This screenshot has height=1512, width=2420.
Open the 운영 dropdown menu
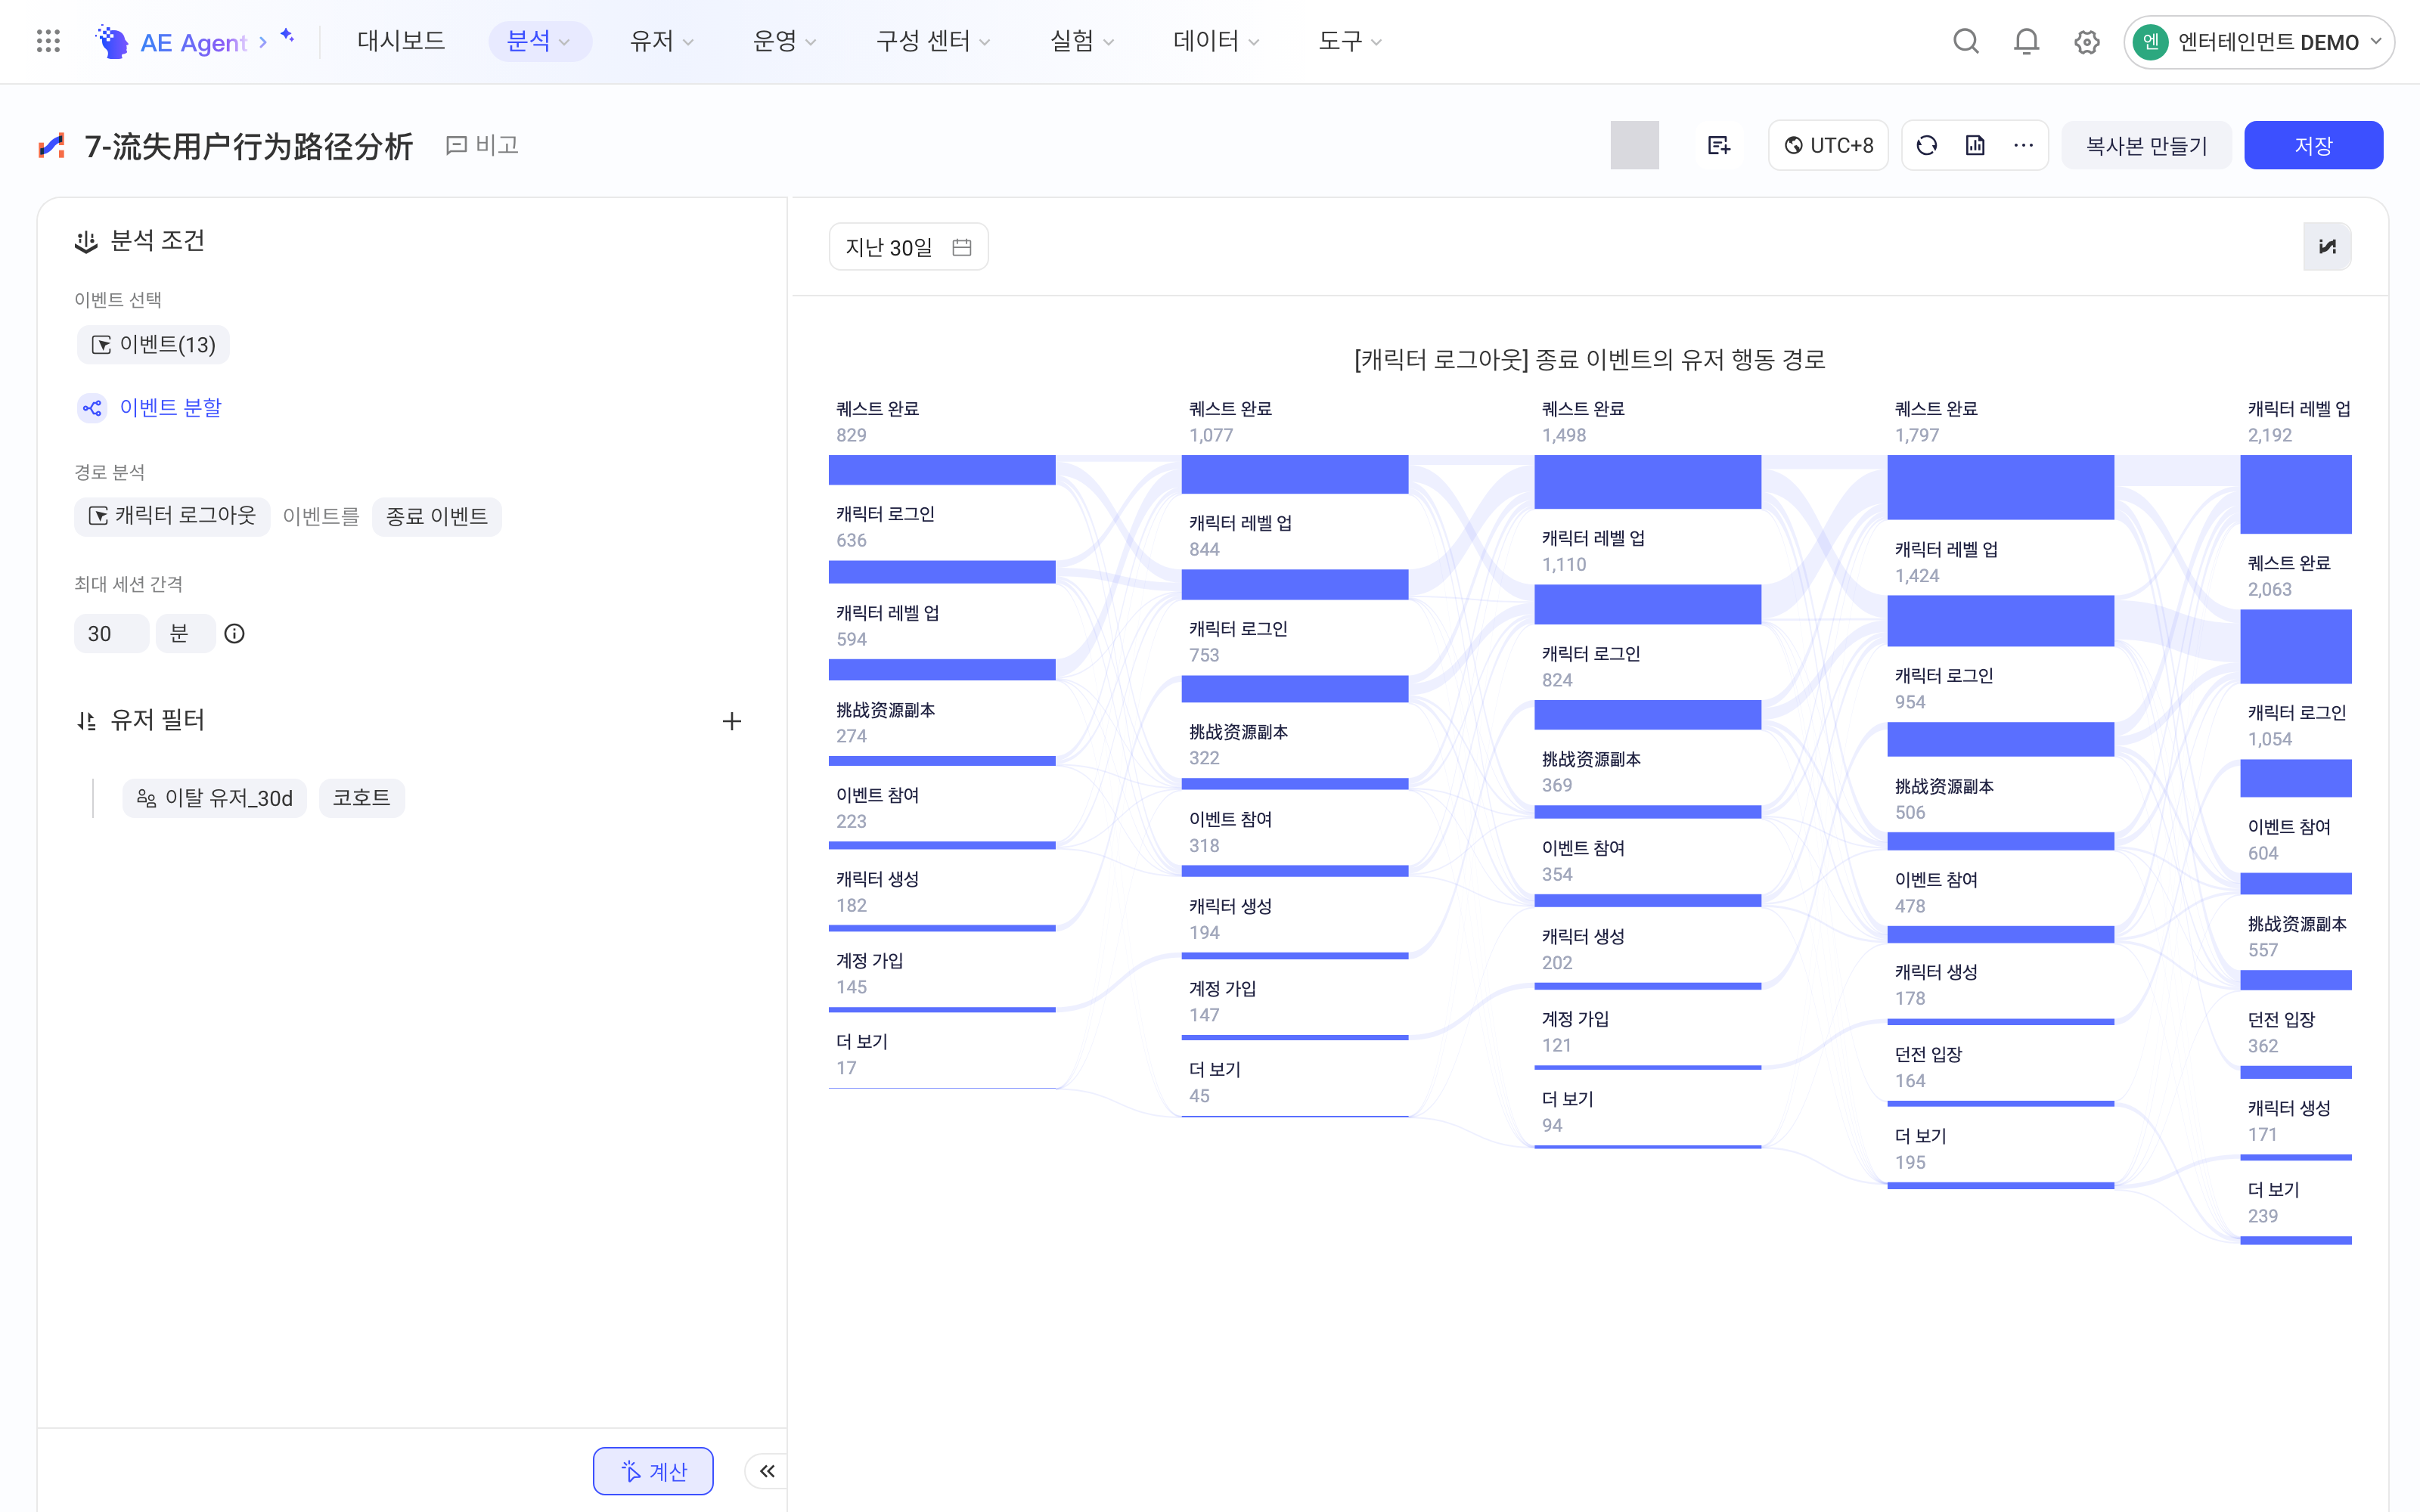784,41
